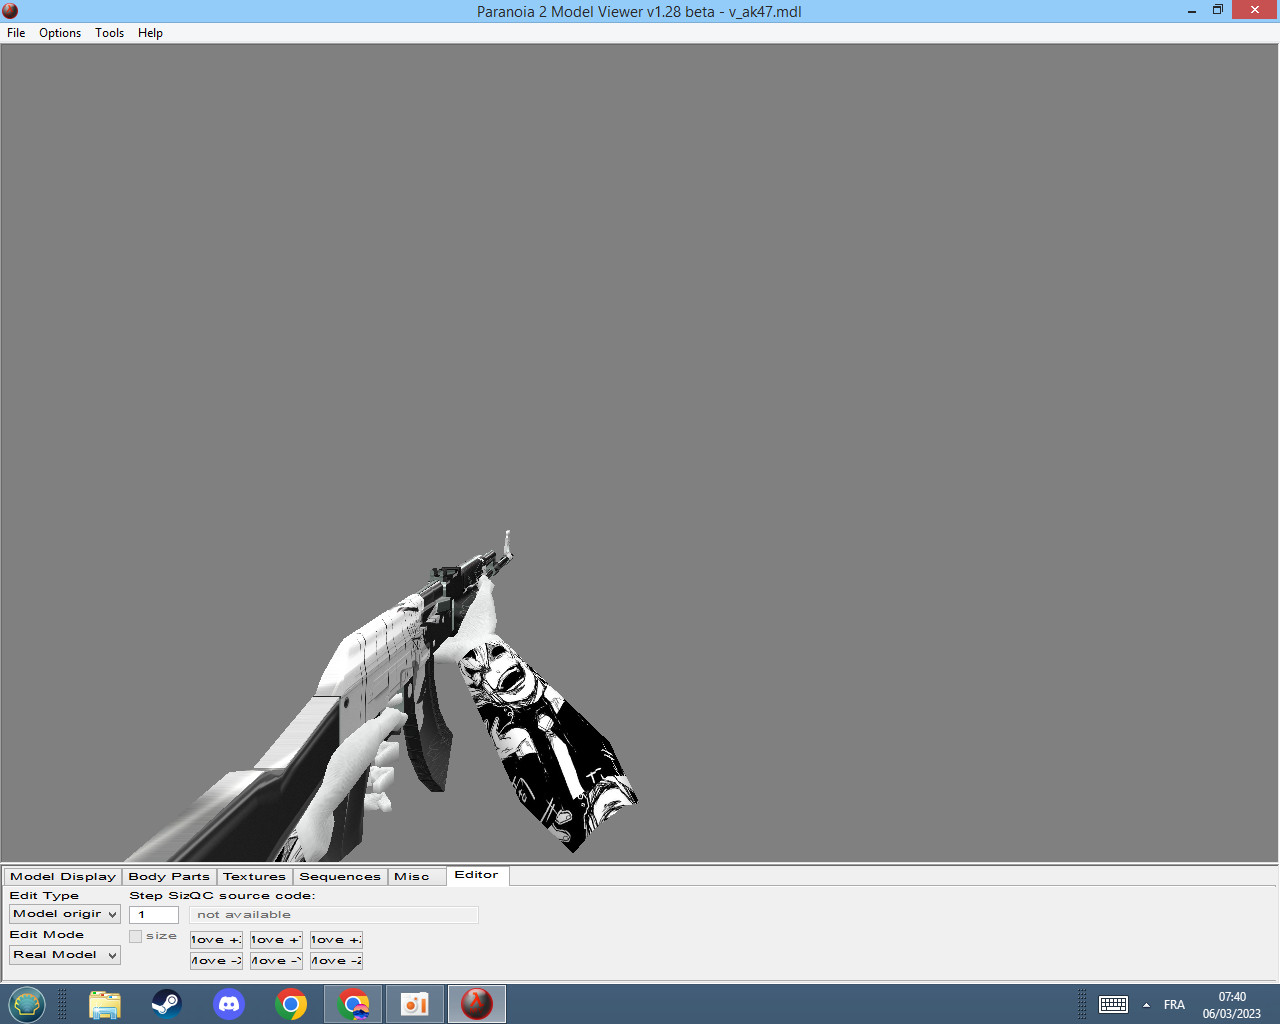Image resolution: width=1280 pixels, height=1024 pixels.
Task: Open the touch keyboard in the system tray
Action: pos(1114,1004)
